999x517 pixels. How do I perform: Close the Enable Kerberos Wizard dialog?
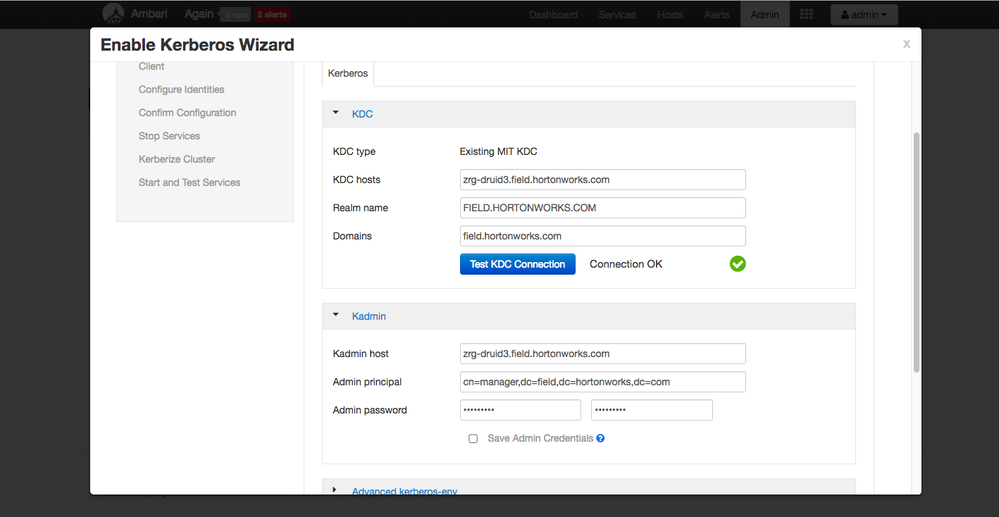tap(906, 44)
